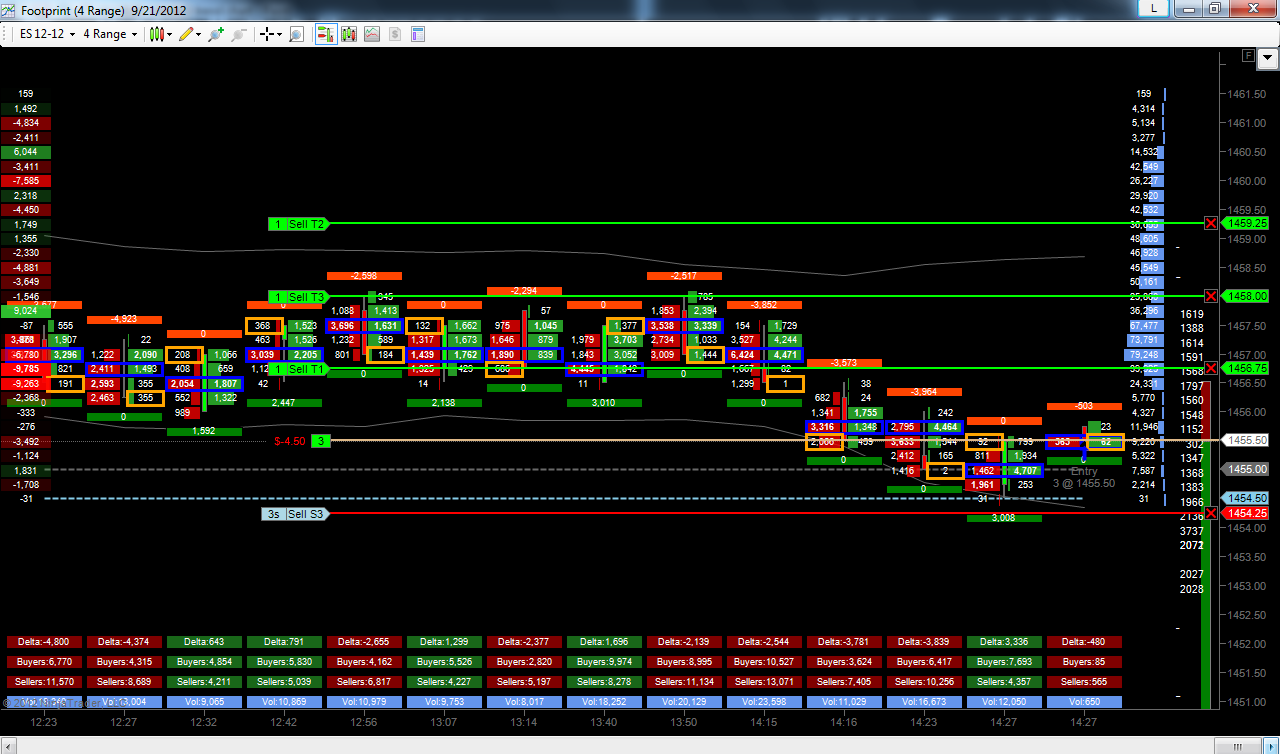Image resolution: width=1280 pixels, height=754 pixels.
Task: Open the chart style candlestick tool
Action: [x=156, y=34]
